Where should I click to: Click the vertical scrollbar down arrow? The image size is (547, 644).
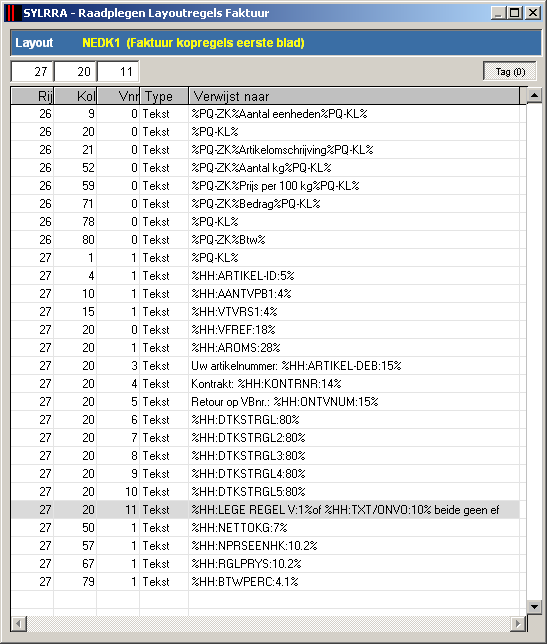[534, 606]
